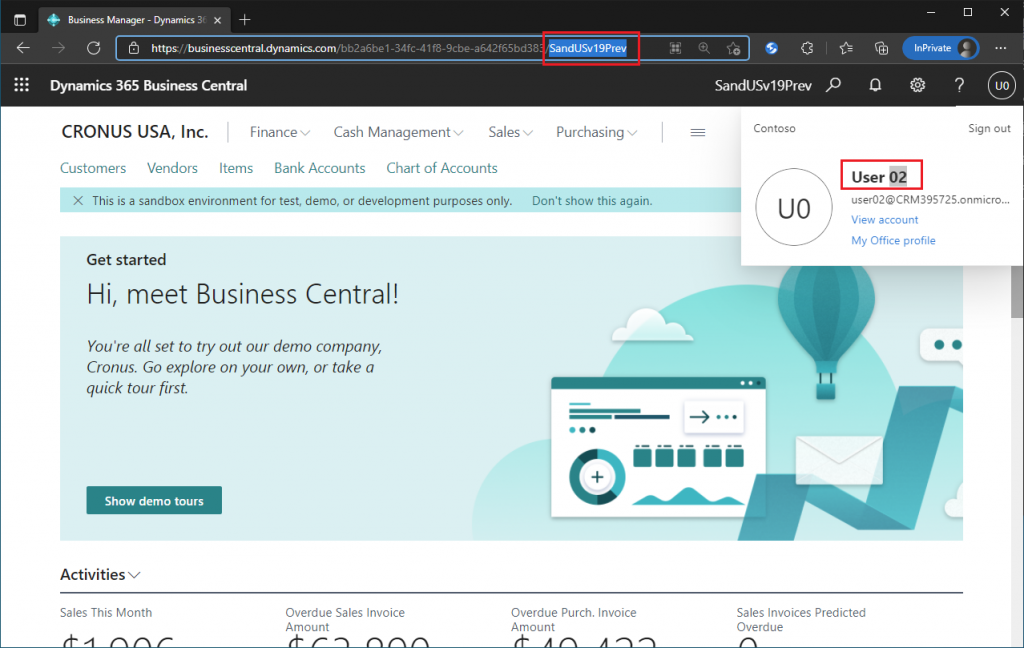This screenshot has width=1024, height=648.
Task: Close the Business Manager tab
Action: point(217,20)
